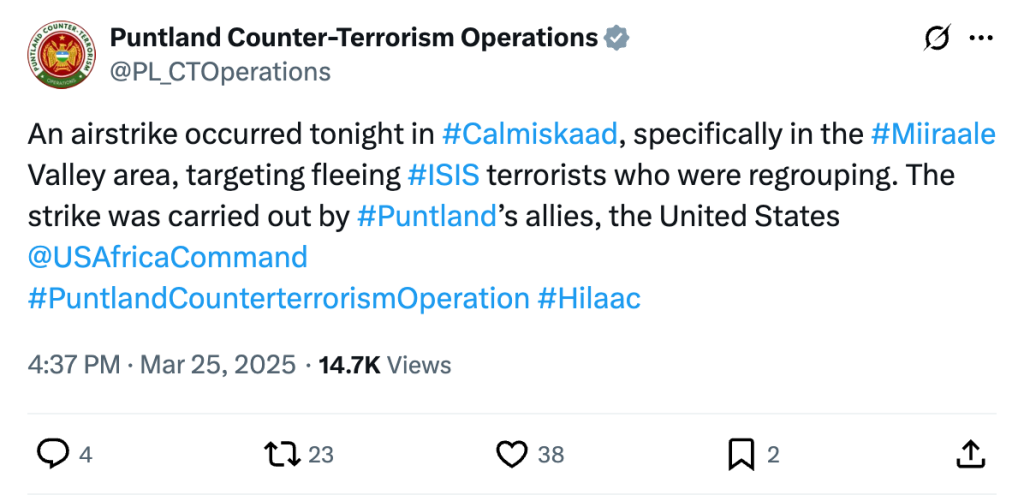The height and width of the screenshot is (495, 1024).
Task: Click the Grok slash-circle icon
Action: click(x=938, y=38)
